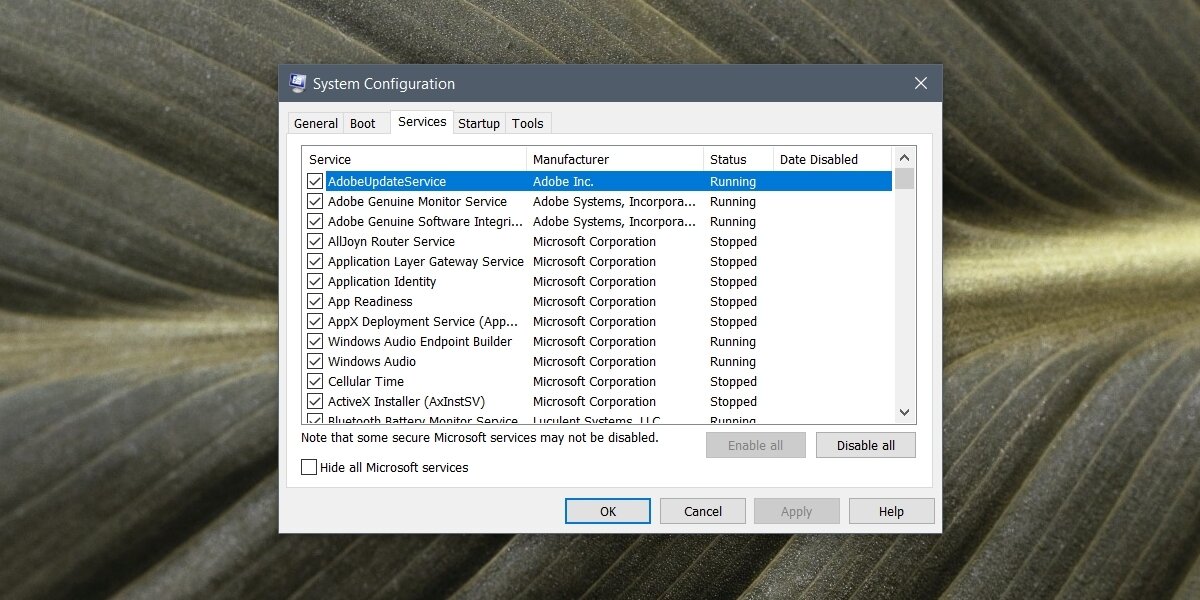Uncheck the Windows Audio service checkbox
This screenshot has height=600, width=1200.
tap(315, 362)
